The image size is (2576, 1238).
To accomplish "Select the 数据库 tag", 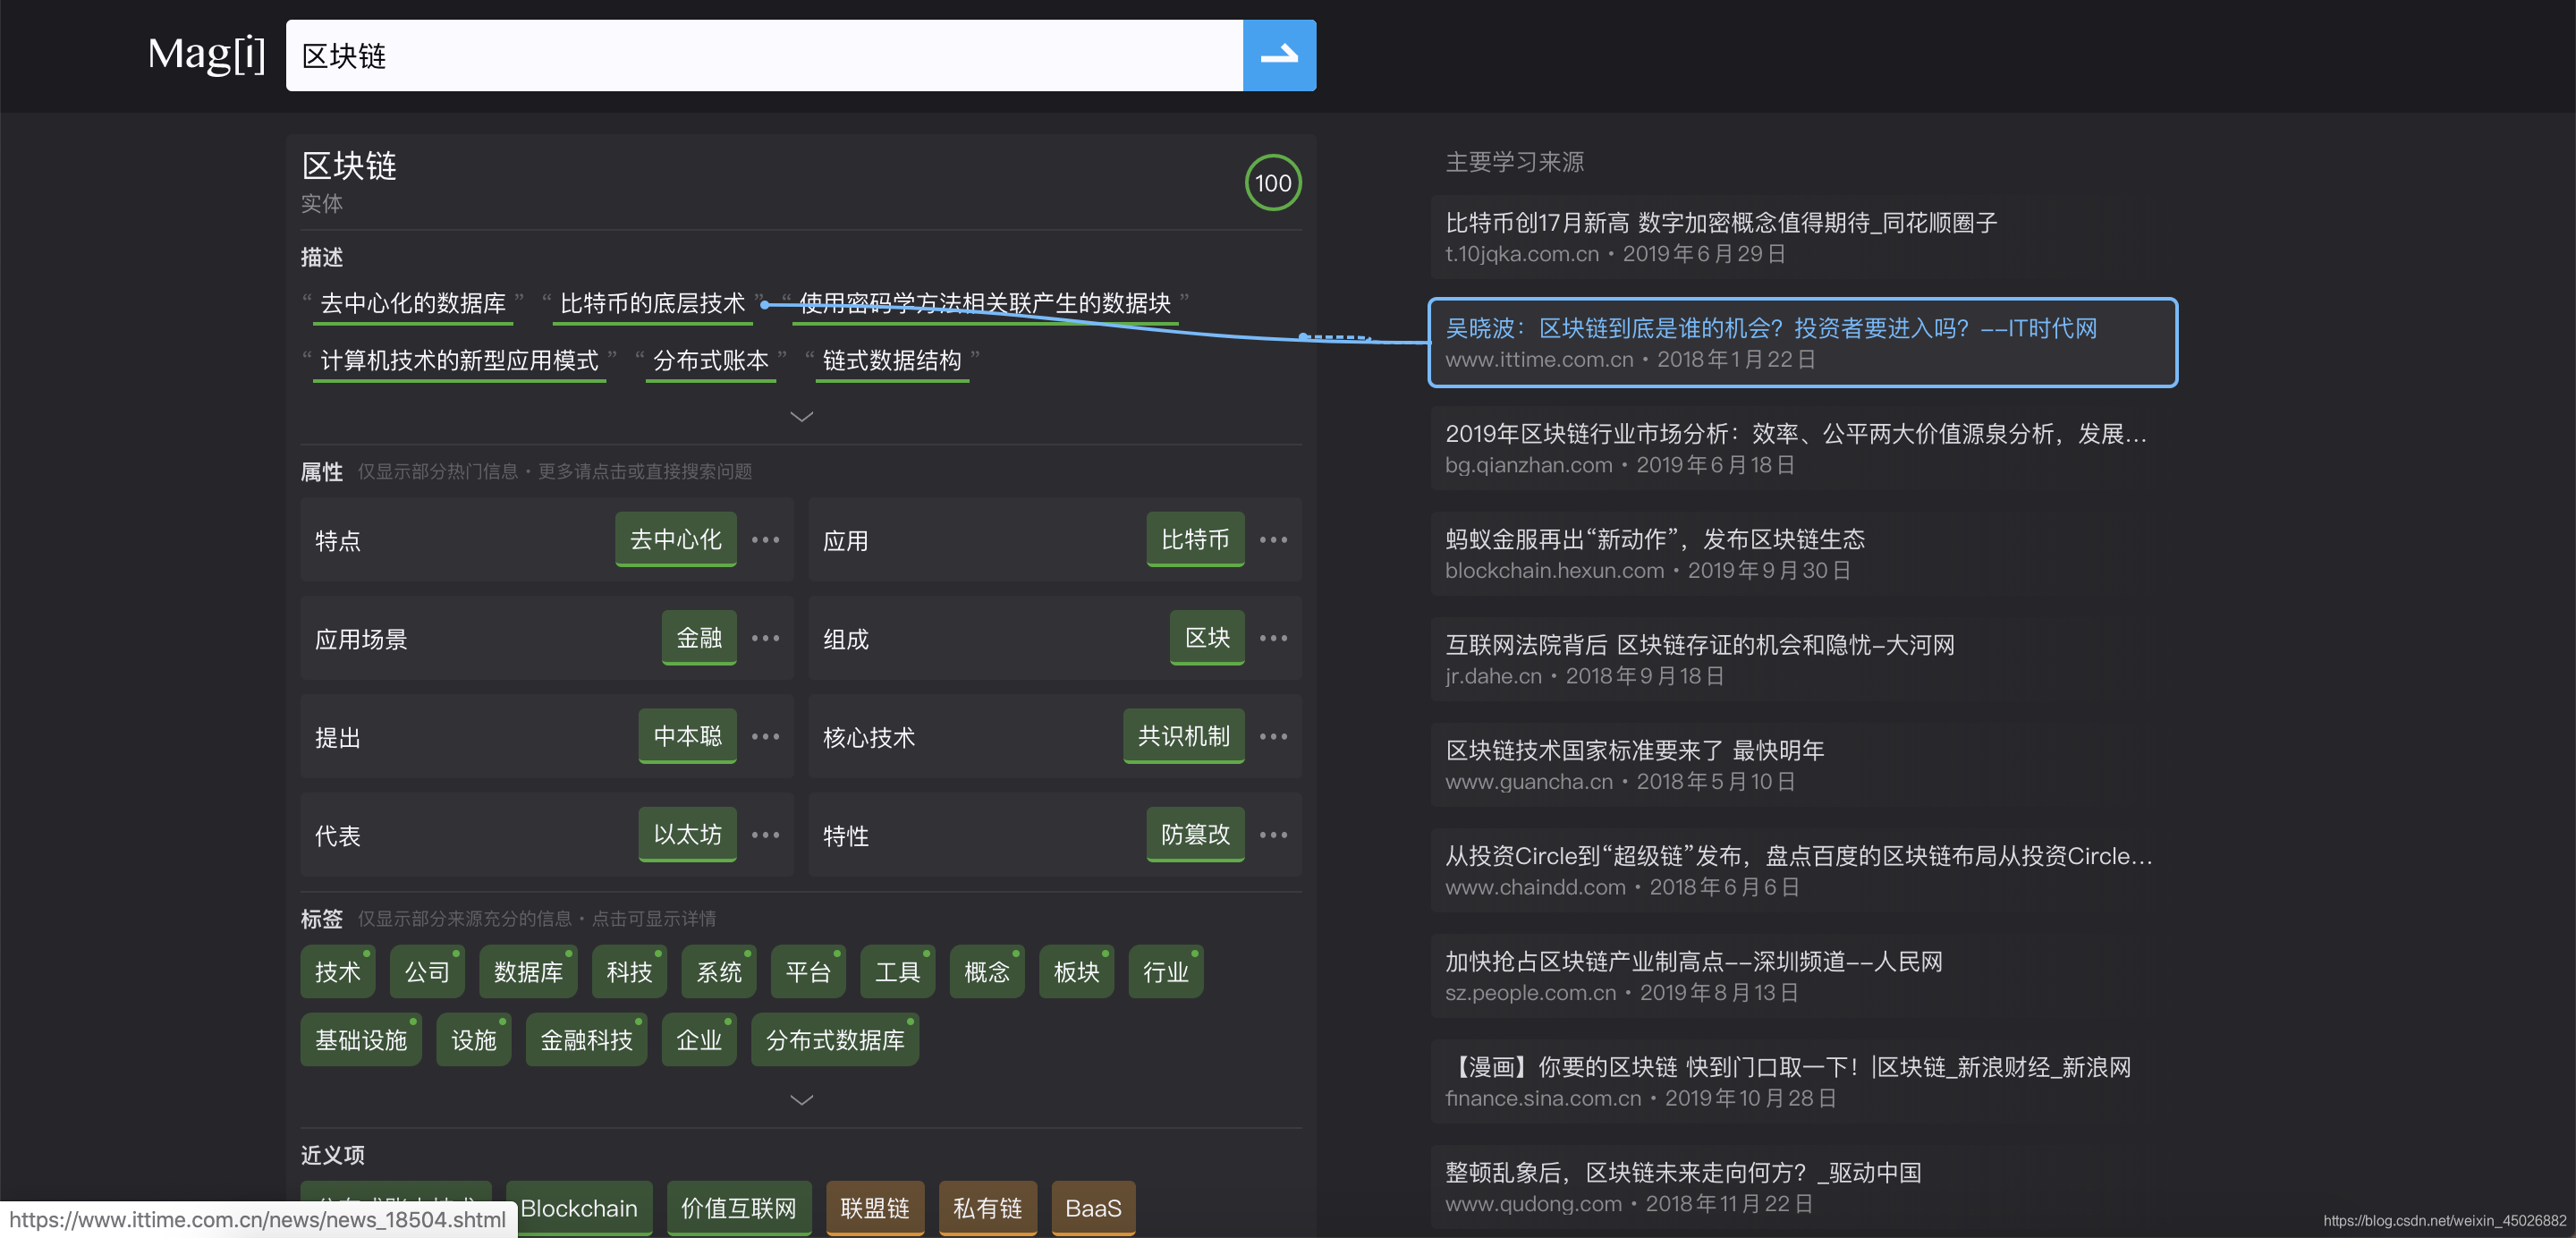I will [528, 972].
